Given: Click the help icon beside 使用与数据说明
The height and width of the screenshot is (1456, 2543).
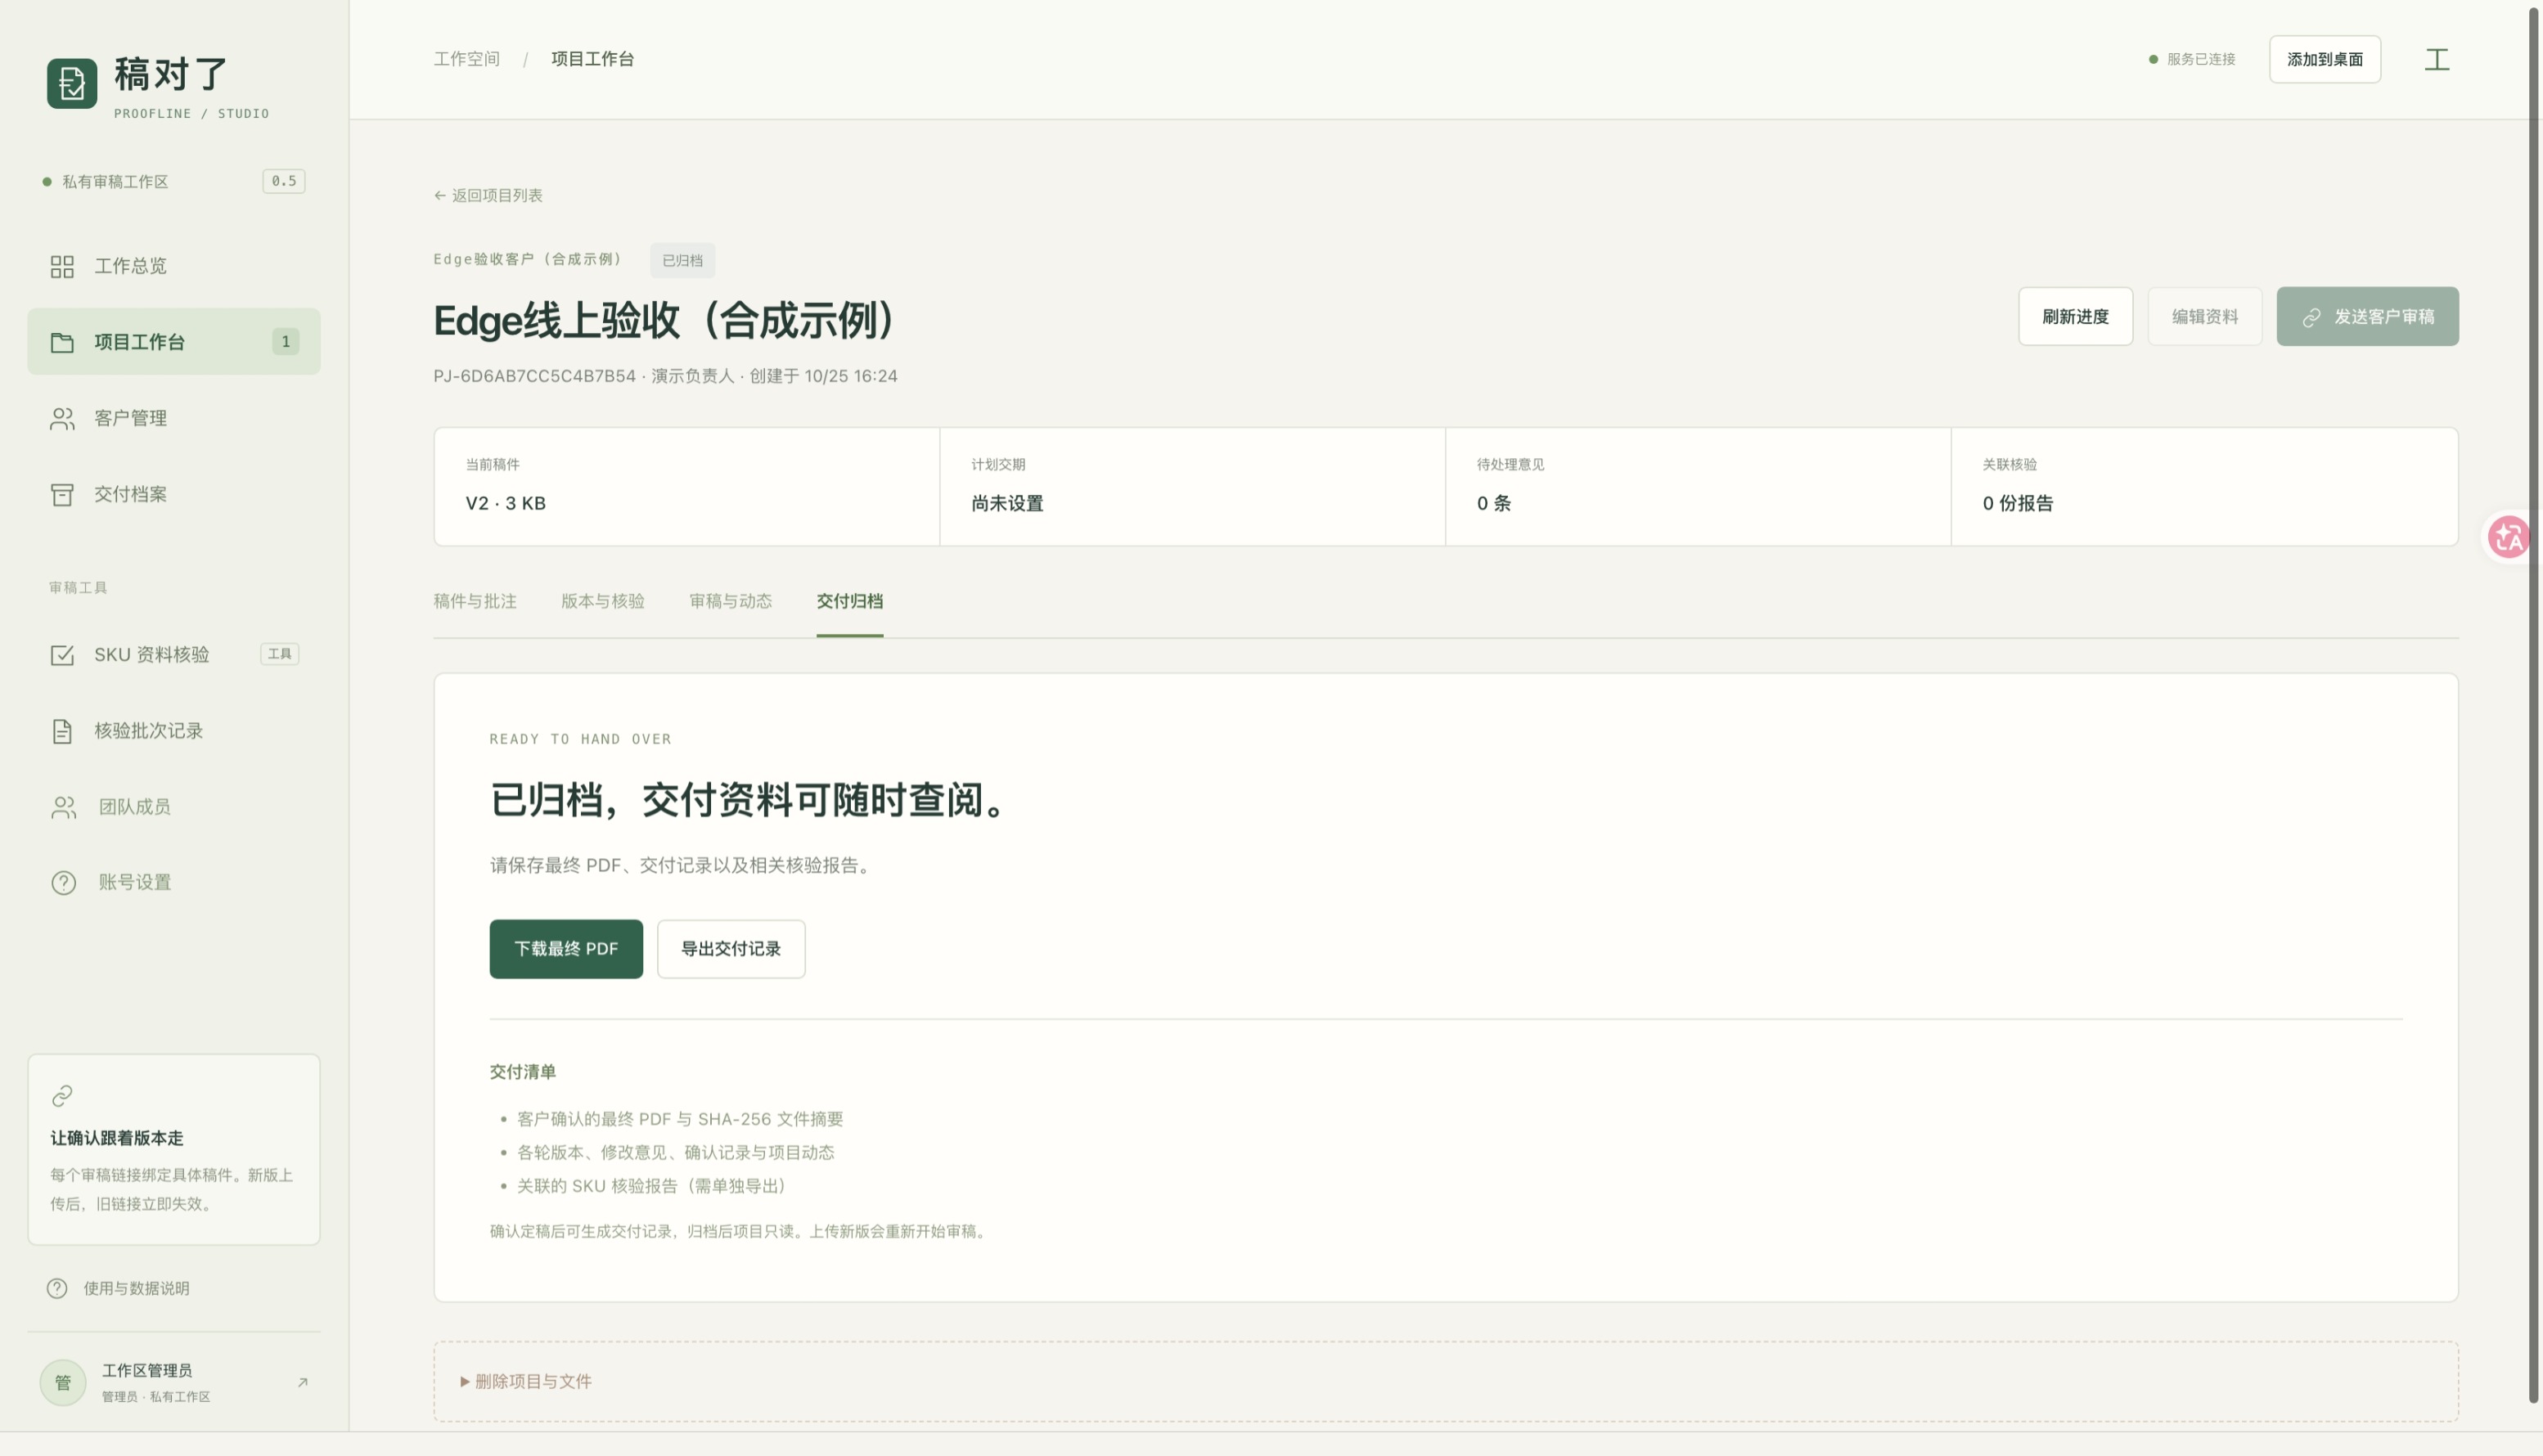Looking at the screenshot, I should tap(57, 1288).
